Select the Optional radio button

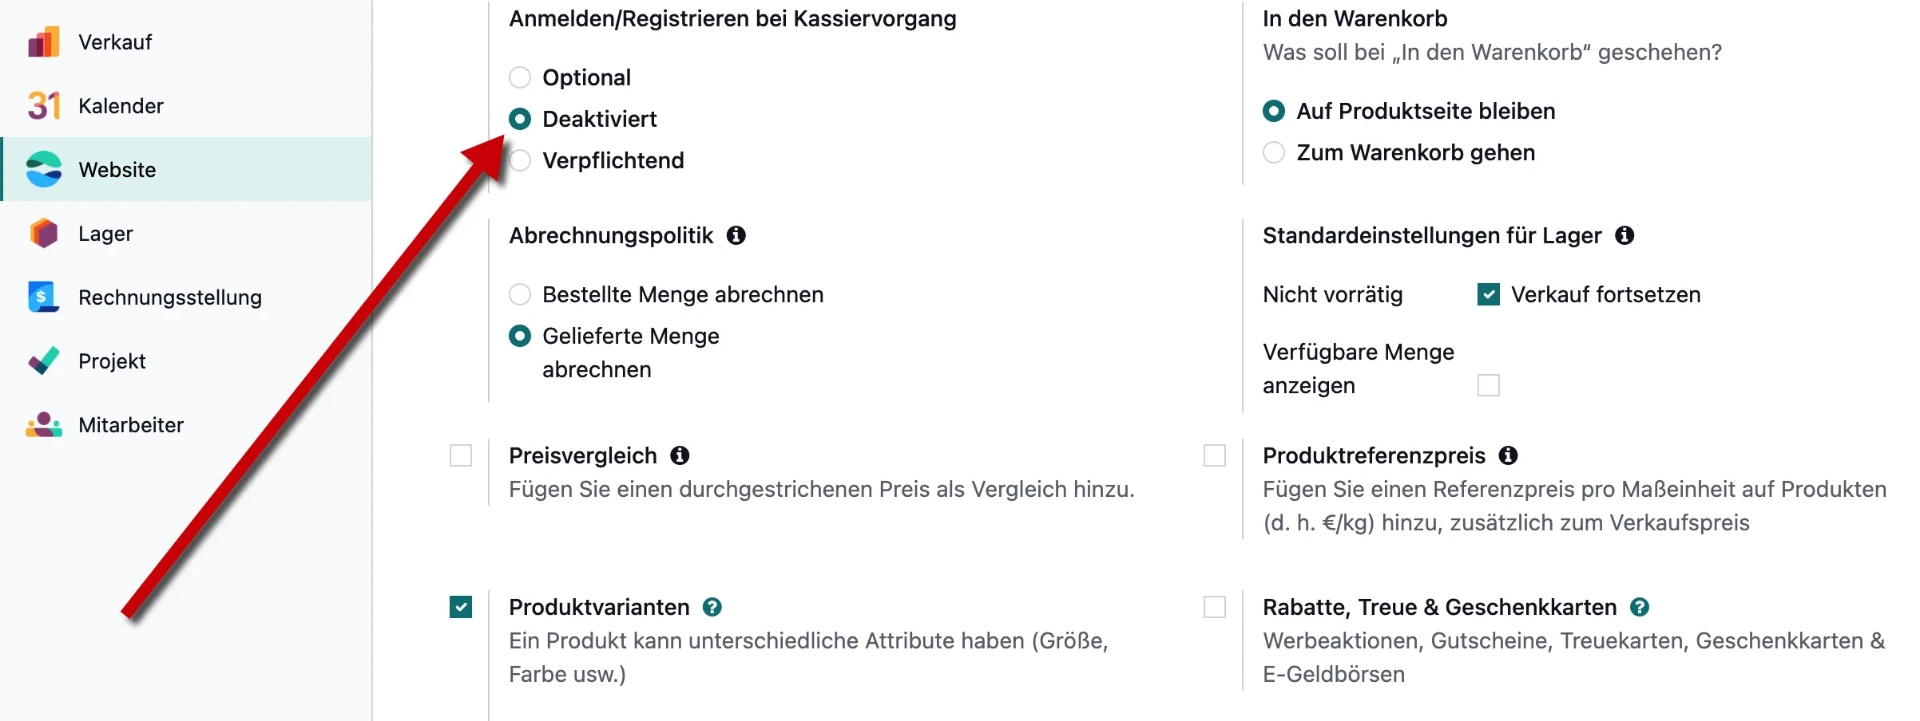point(520,78)
